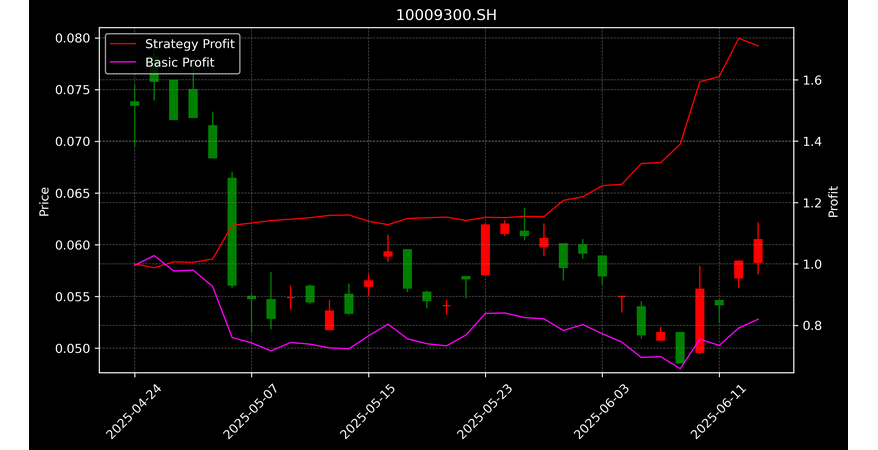The image size is (878, 450).
Task: Click the Basic Profit line's lowest point
Action: pos(680,369)
